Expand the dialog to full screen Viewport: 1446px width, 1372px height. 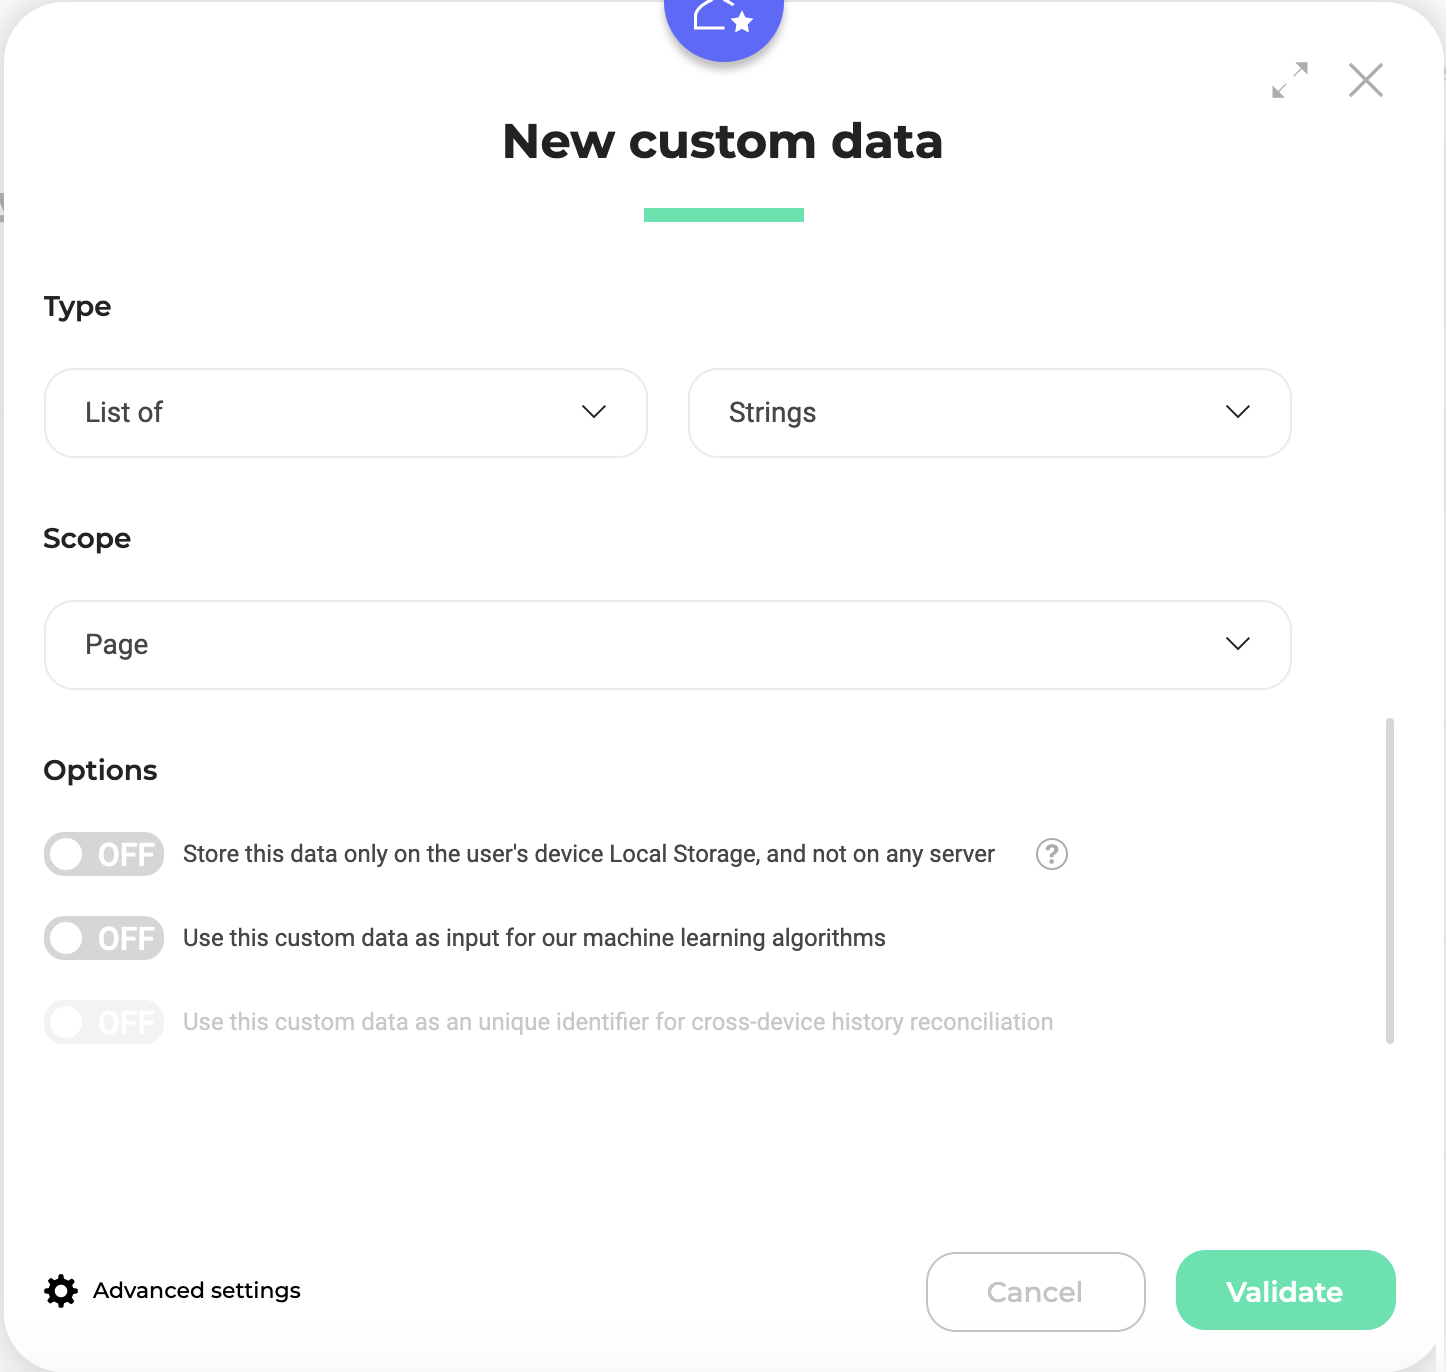1290,80
